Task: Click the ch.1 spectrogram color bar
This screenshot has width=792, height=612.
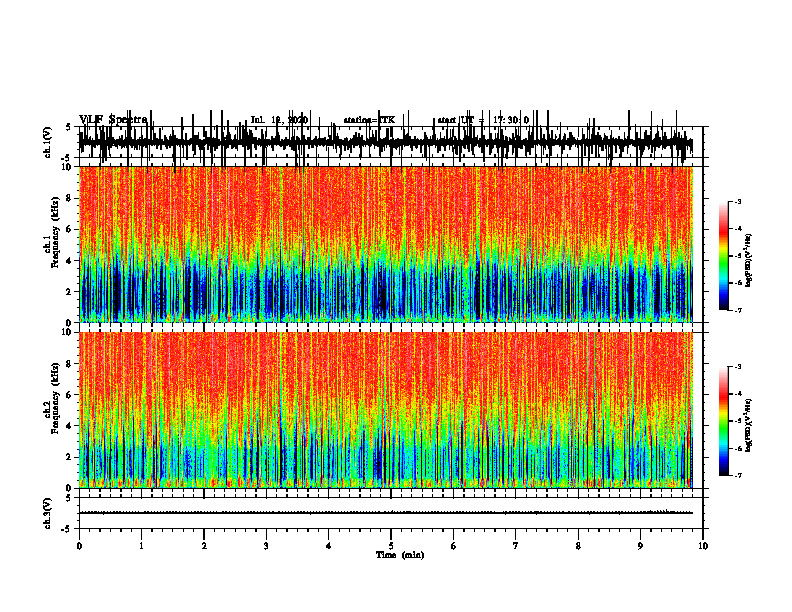Action: coord(724,256)
